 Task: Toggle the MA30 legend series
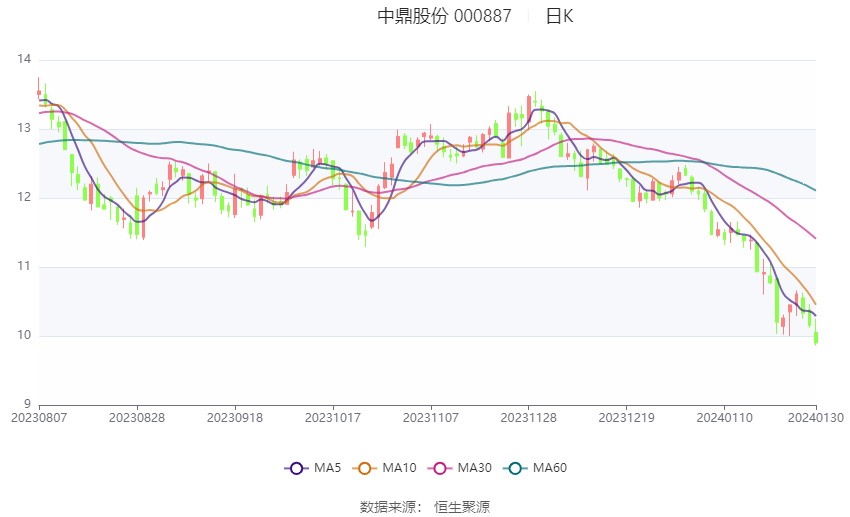(x=460, y=468)
